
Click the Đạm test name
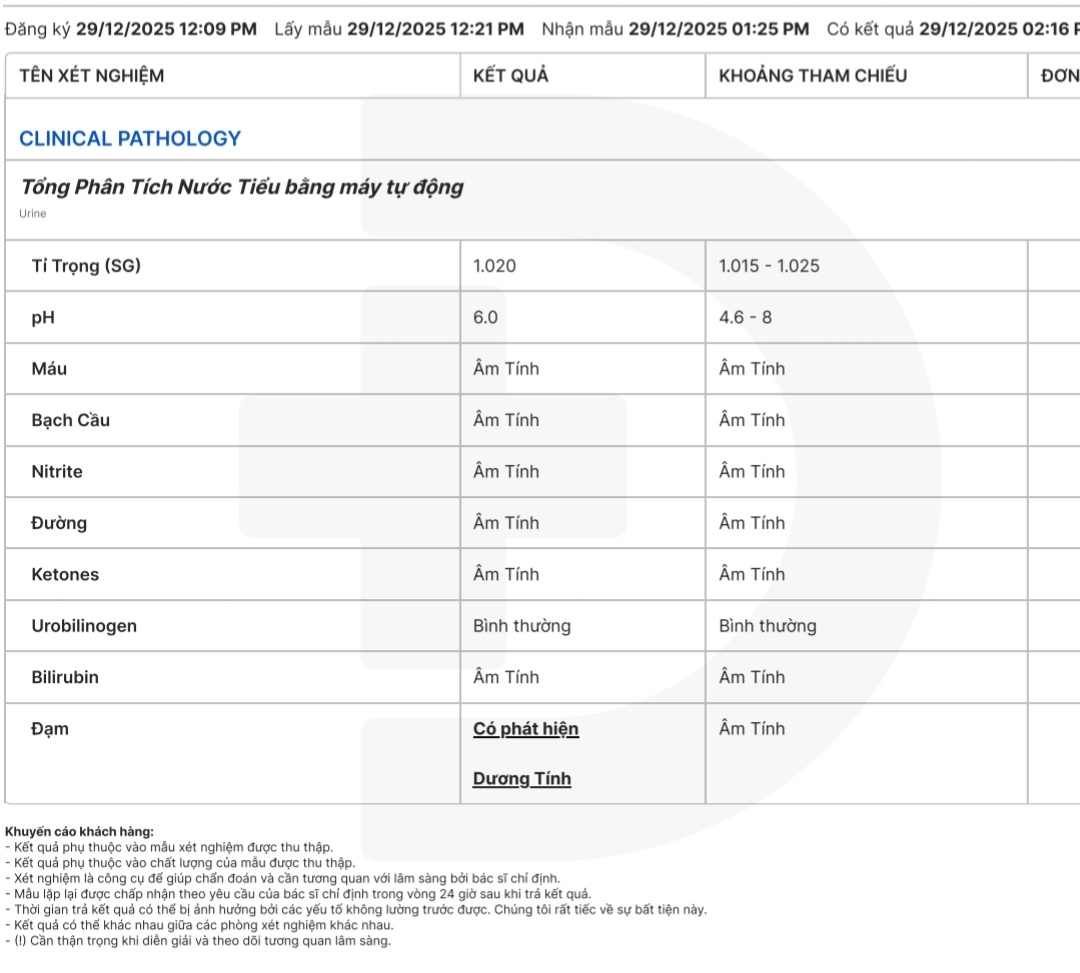[x=50, y=729]
